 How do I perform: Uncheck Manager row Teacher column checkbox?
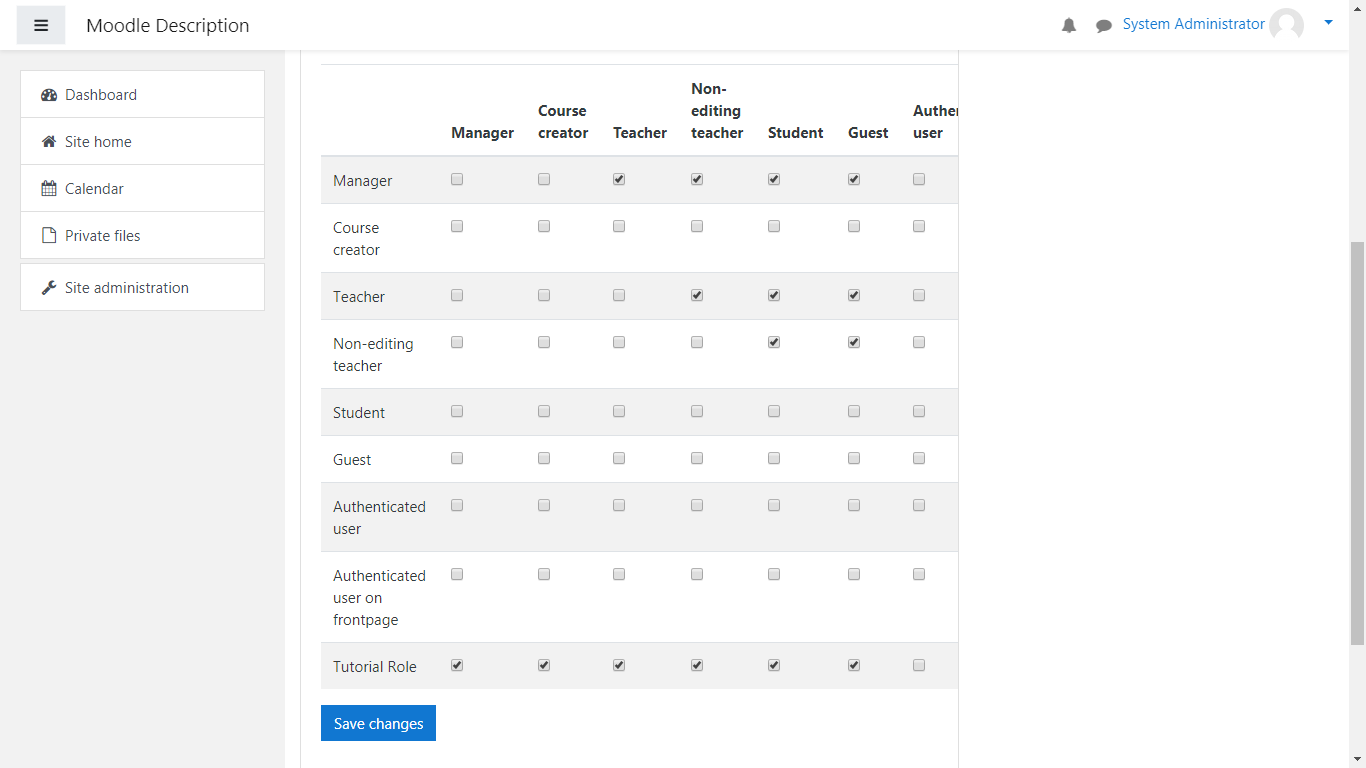pyautogui.click(x=619, y=180)
